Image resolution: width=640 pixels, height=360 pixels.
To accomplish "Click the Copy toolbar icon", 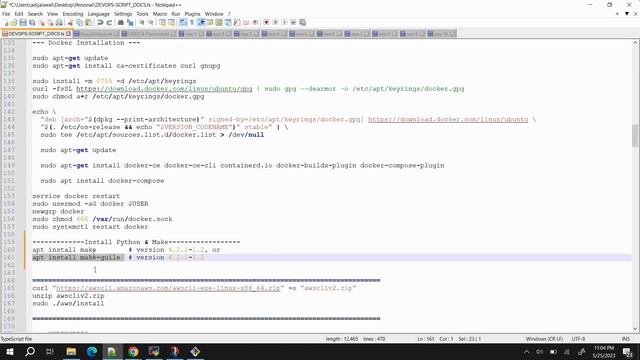I will (x=80, y=22).
